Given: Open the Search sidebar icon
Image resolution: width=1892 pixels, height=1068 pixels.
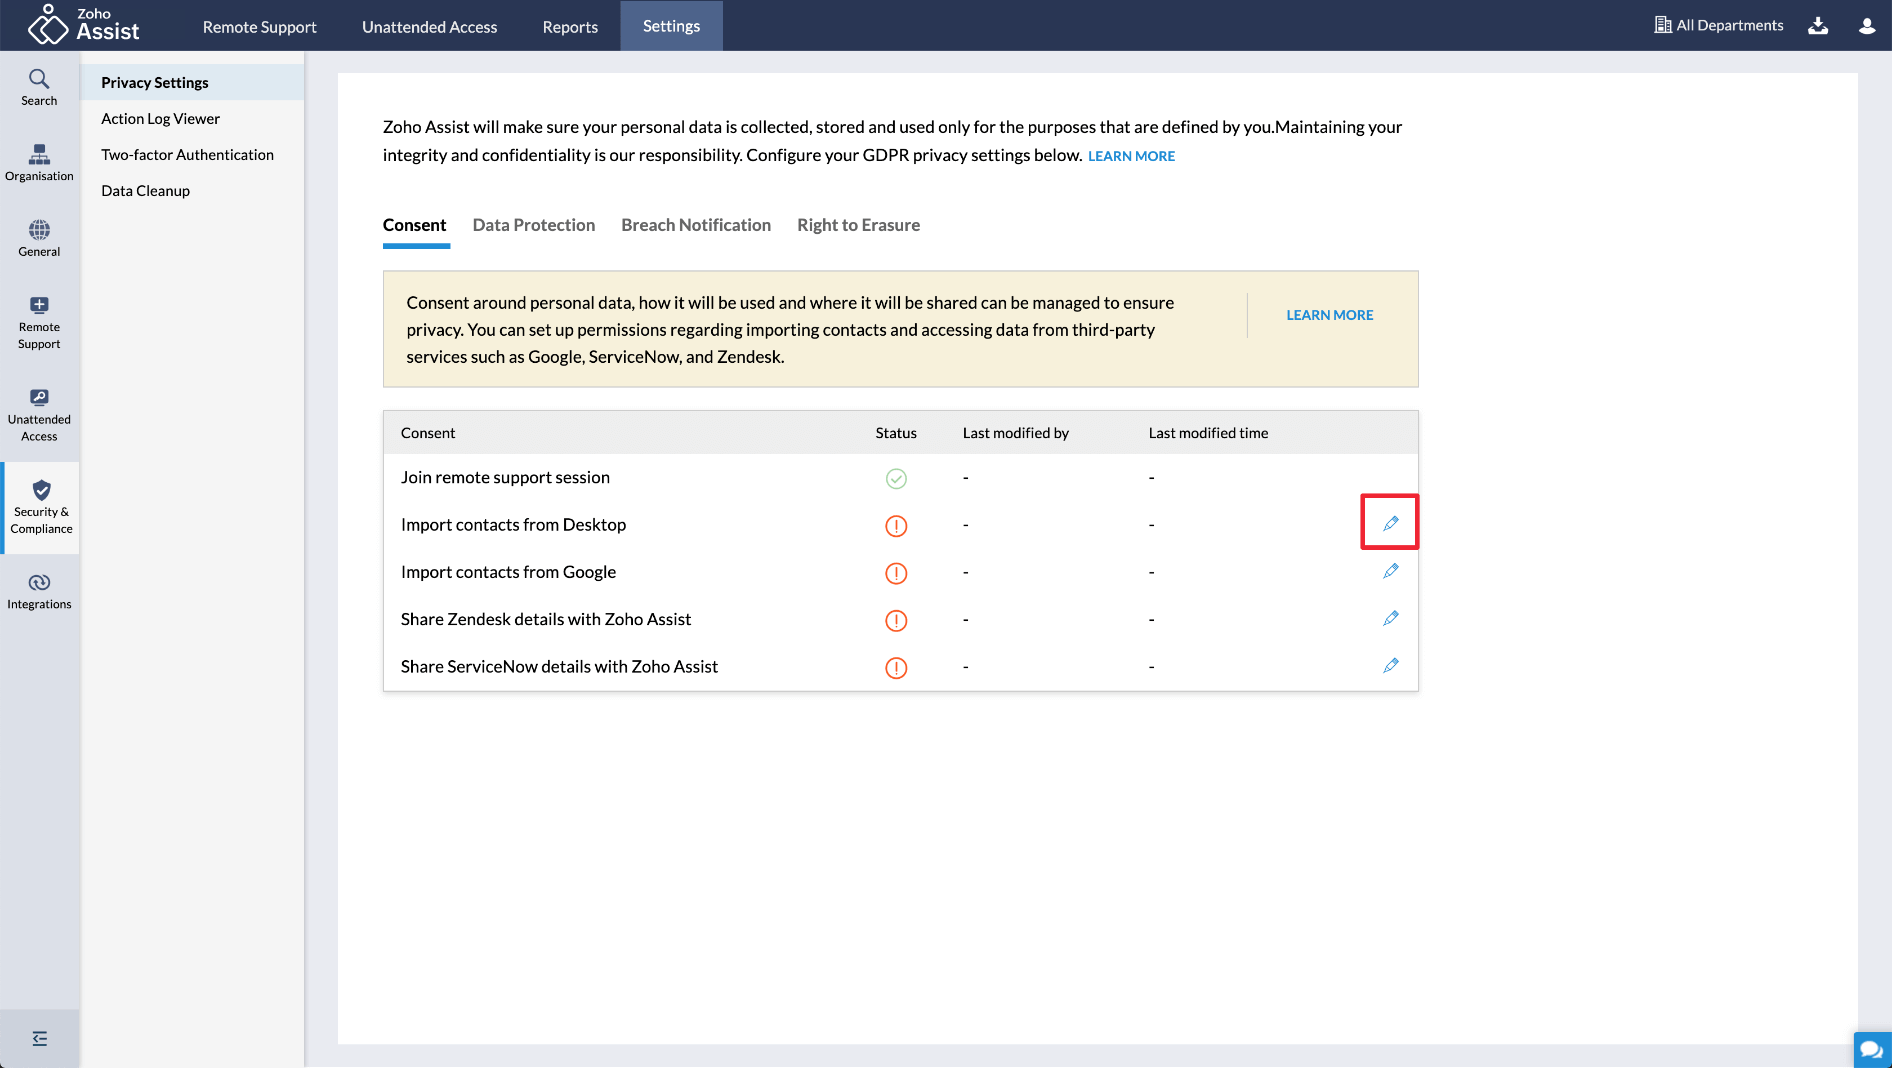Looking at the screenshot, I should [x=39, y=87].
